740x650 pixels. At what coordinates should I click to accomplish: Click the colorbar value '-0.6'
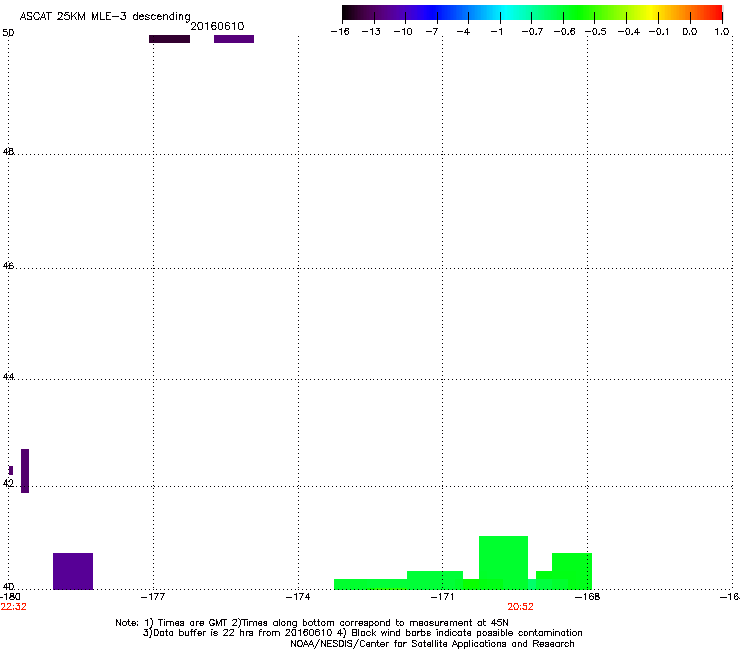tap(564, 32)
